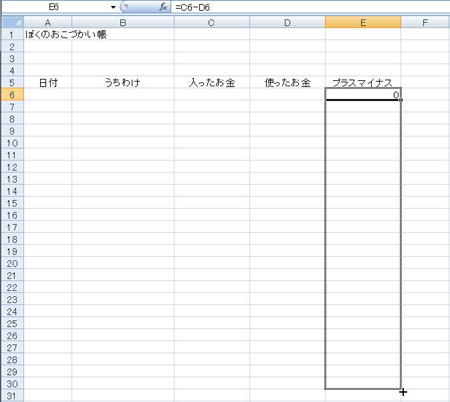
Task: Select row 18 header
Action: pos(13,239)
